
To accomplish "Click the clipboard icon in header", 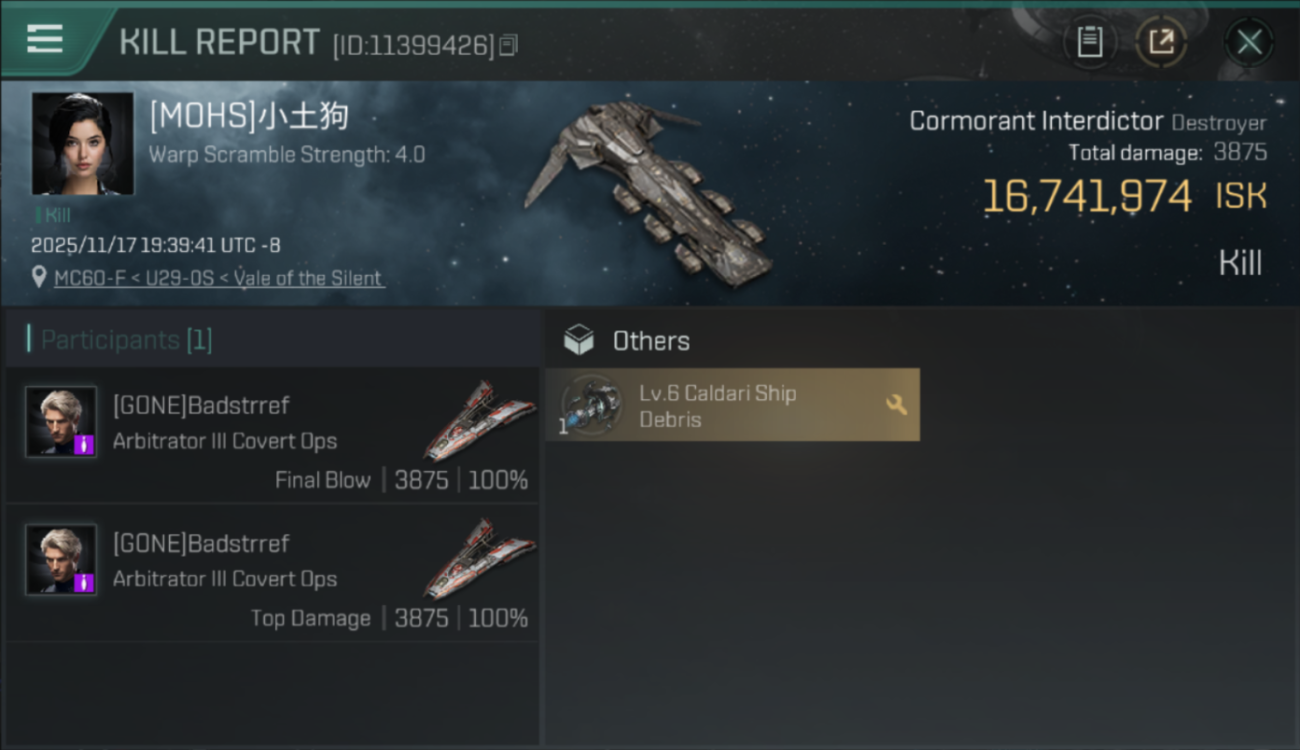I will pos(1089,42).
